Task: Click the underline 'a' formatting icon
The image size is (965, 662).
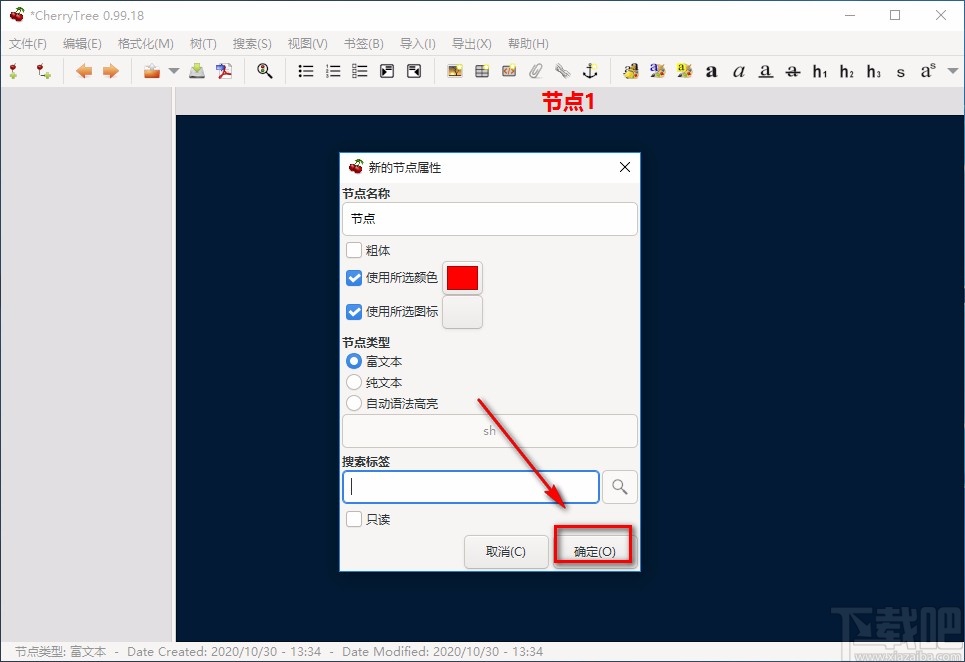Action: coord(766,72)
